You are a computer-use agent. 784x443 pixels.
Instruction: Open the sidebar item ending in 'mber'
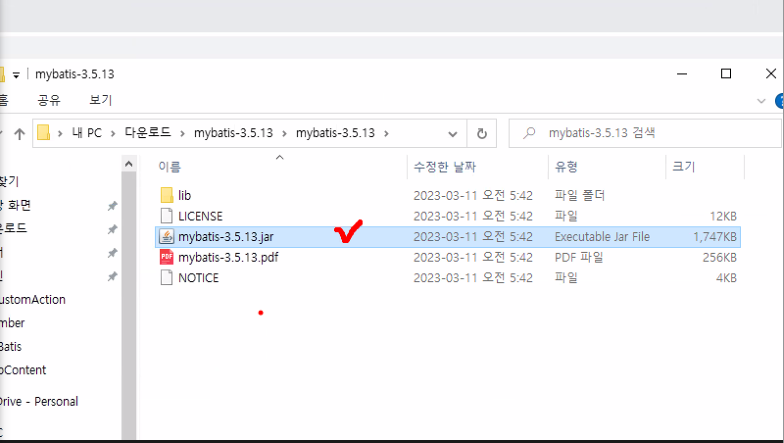pyautogui.click(x=12, y=323)
